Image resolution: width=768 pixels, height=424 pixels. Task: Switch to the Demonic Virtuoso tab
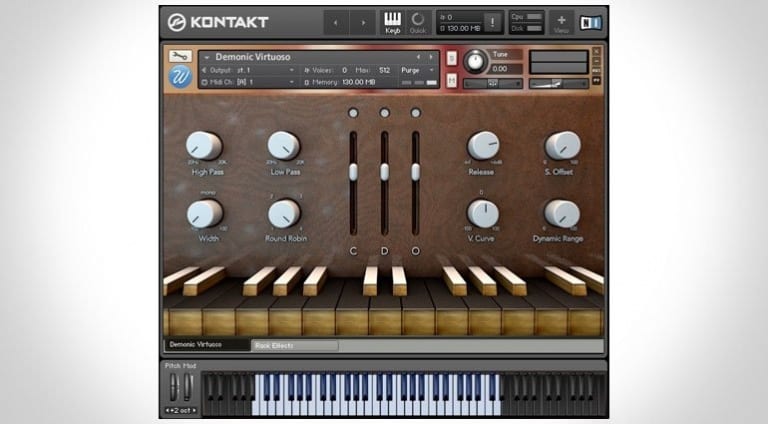pyautogui.click(x=208, y=345)
